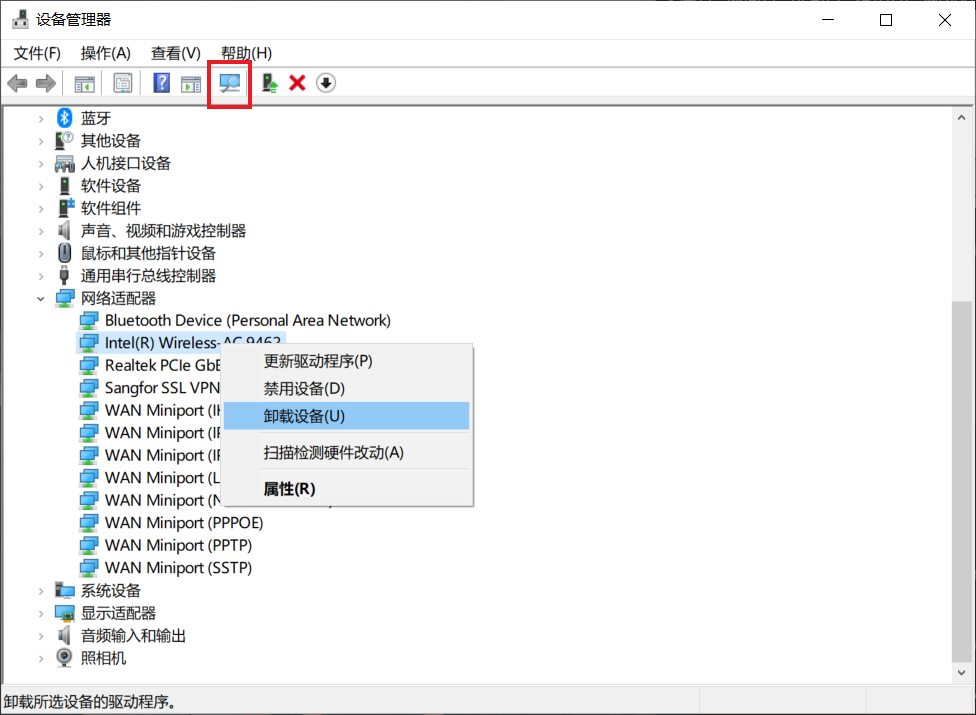Expand the 系统设备 node
Image resolution: width=976 pixels, height=715 pixels.
click(x=41, y=591)
